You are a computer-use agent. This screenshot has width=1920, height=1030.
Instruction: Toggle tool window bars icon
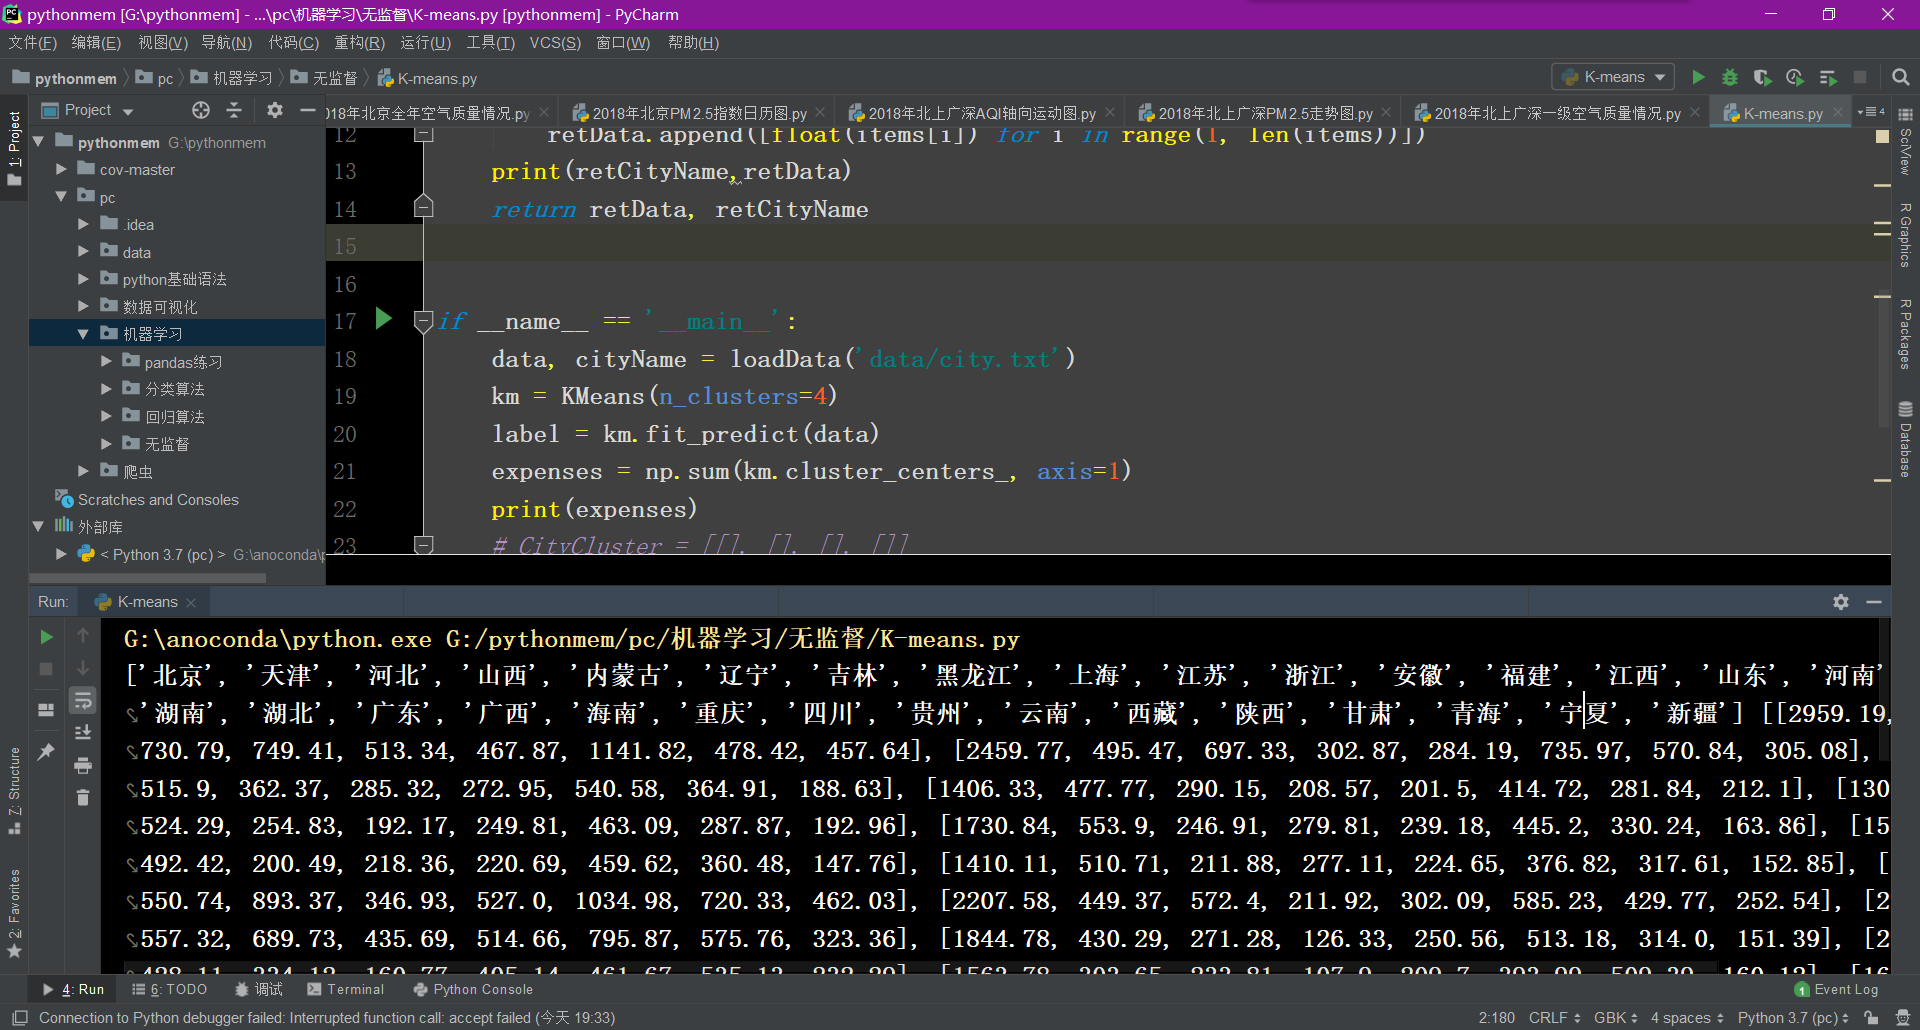[x=19, y=1018]
